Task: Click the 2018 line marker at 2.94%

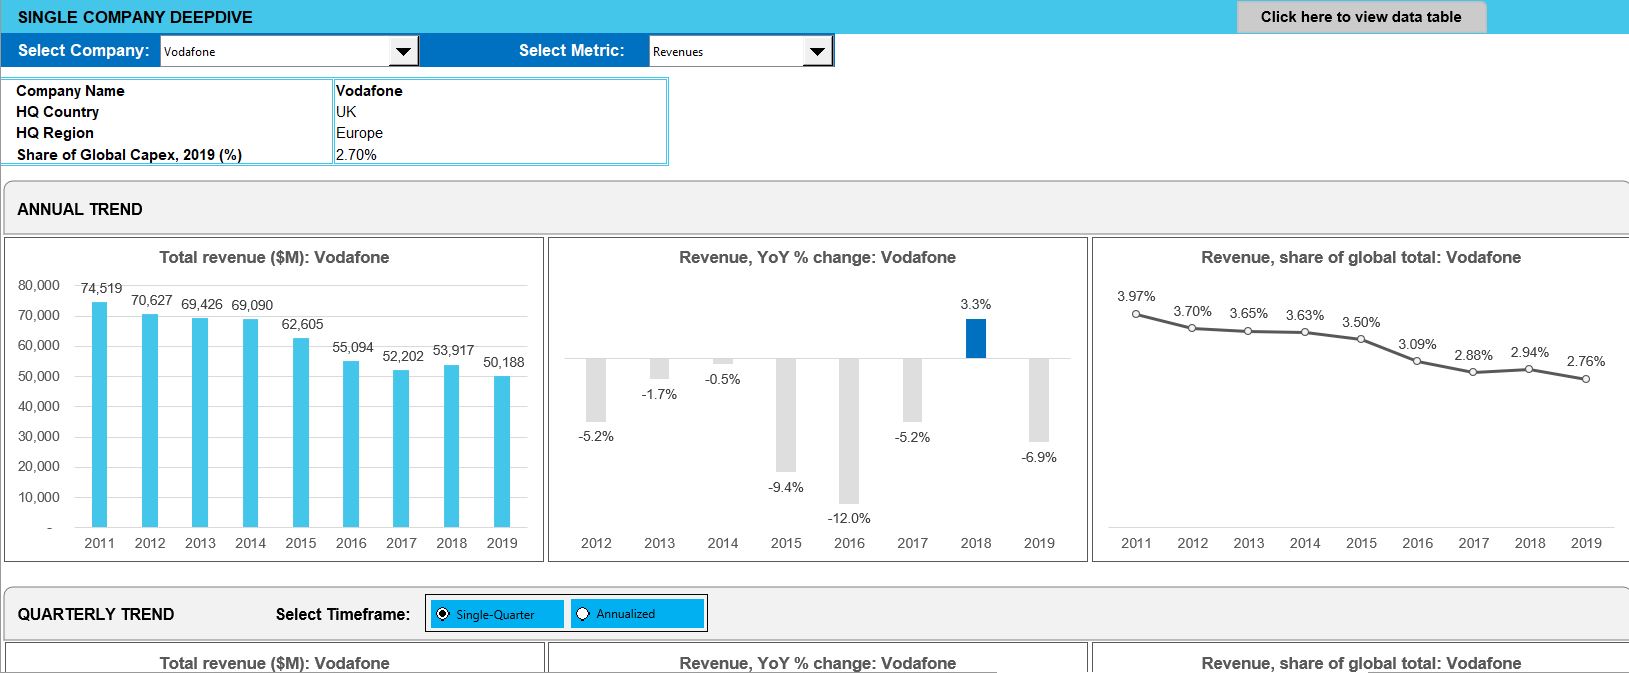Action: [x=1530, y=369]
